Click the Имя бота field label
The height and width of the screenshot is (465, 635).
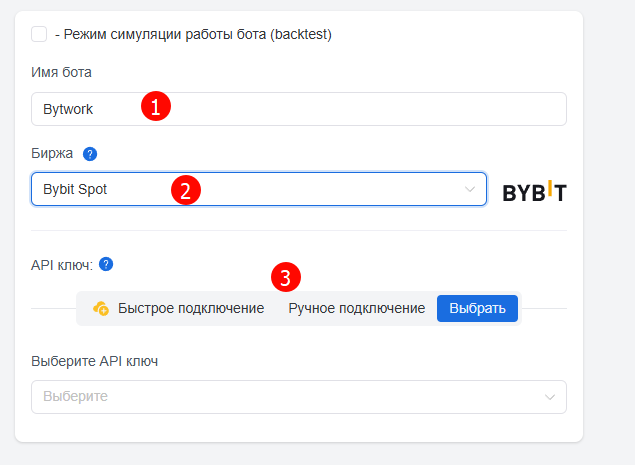coord(61,72)
